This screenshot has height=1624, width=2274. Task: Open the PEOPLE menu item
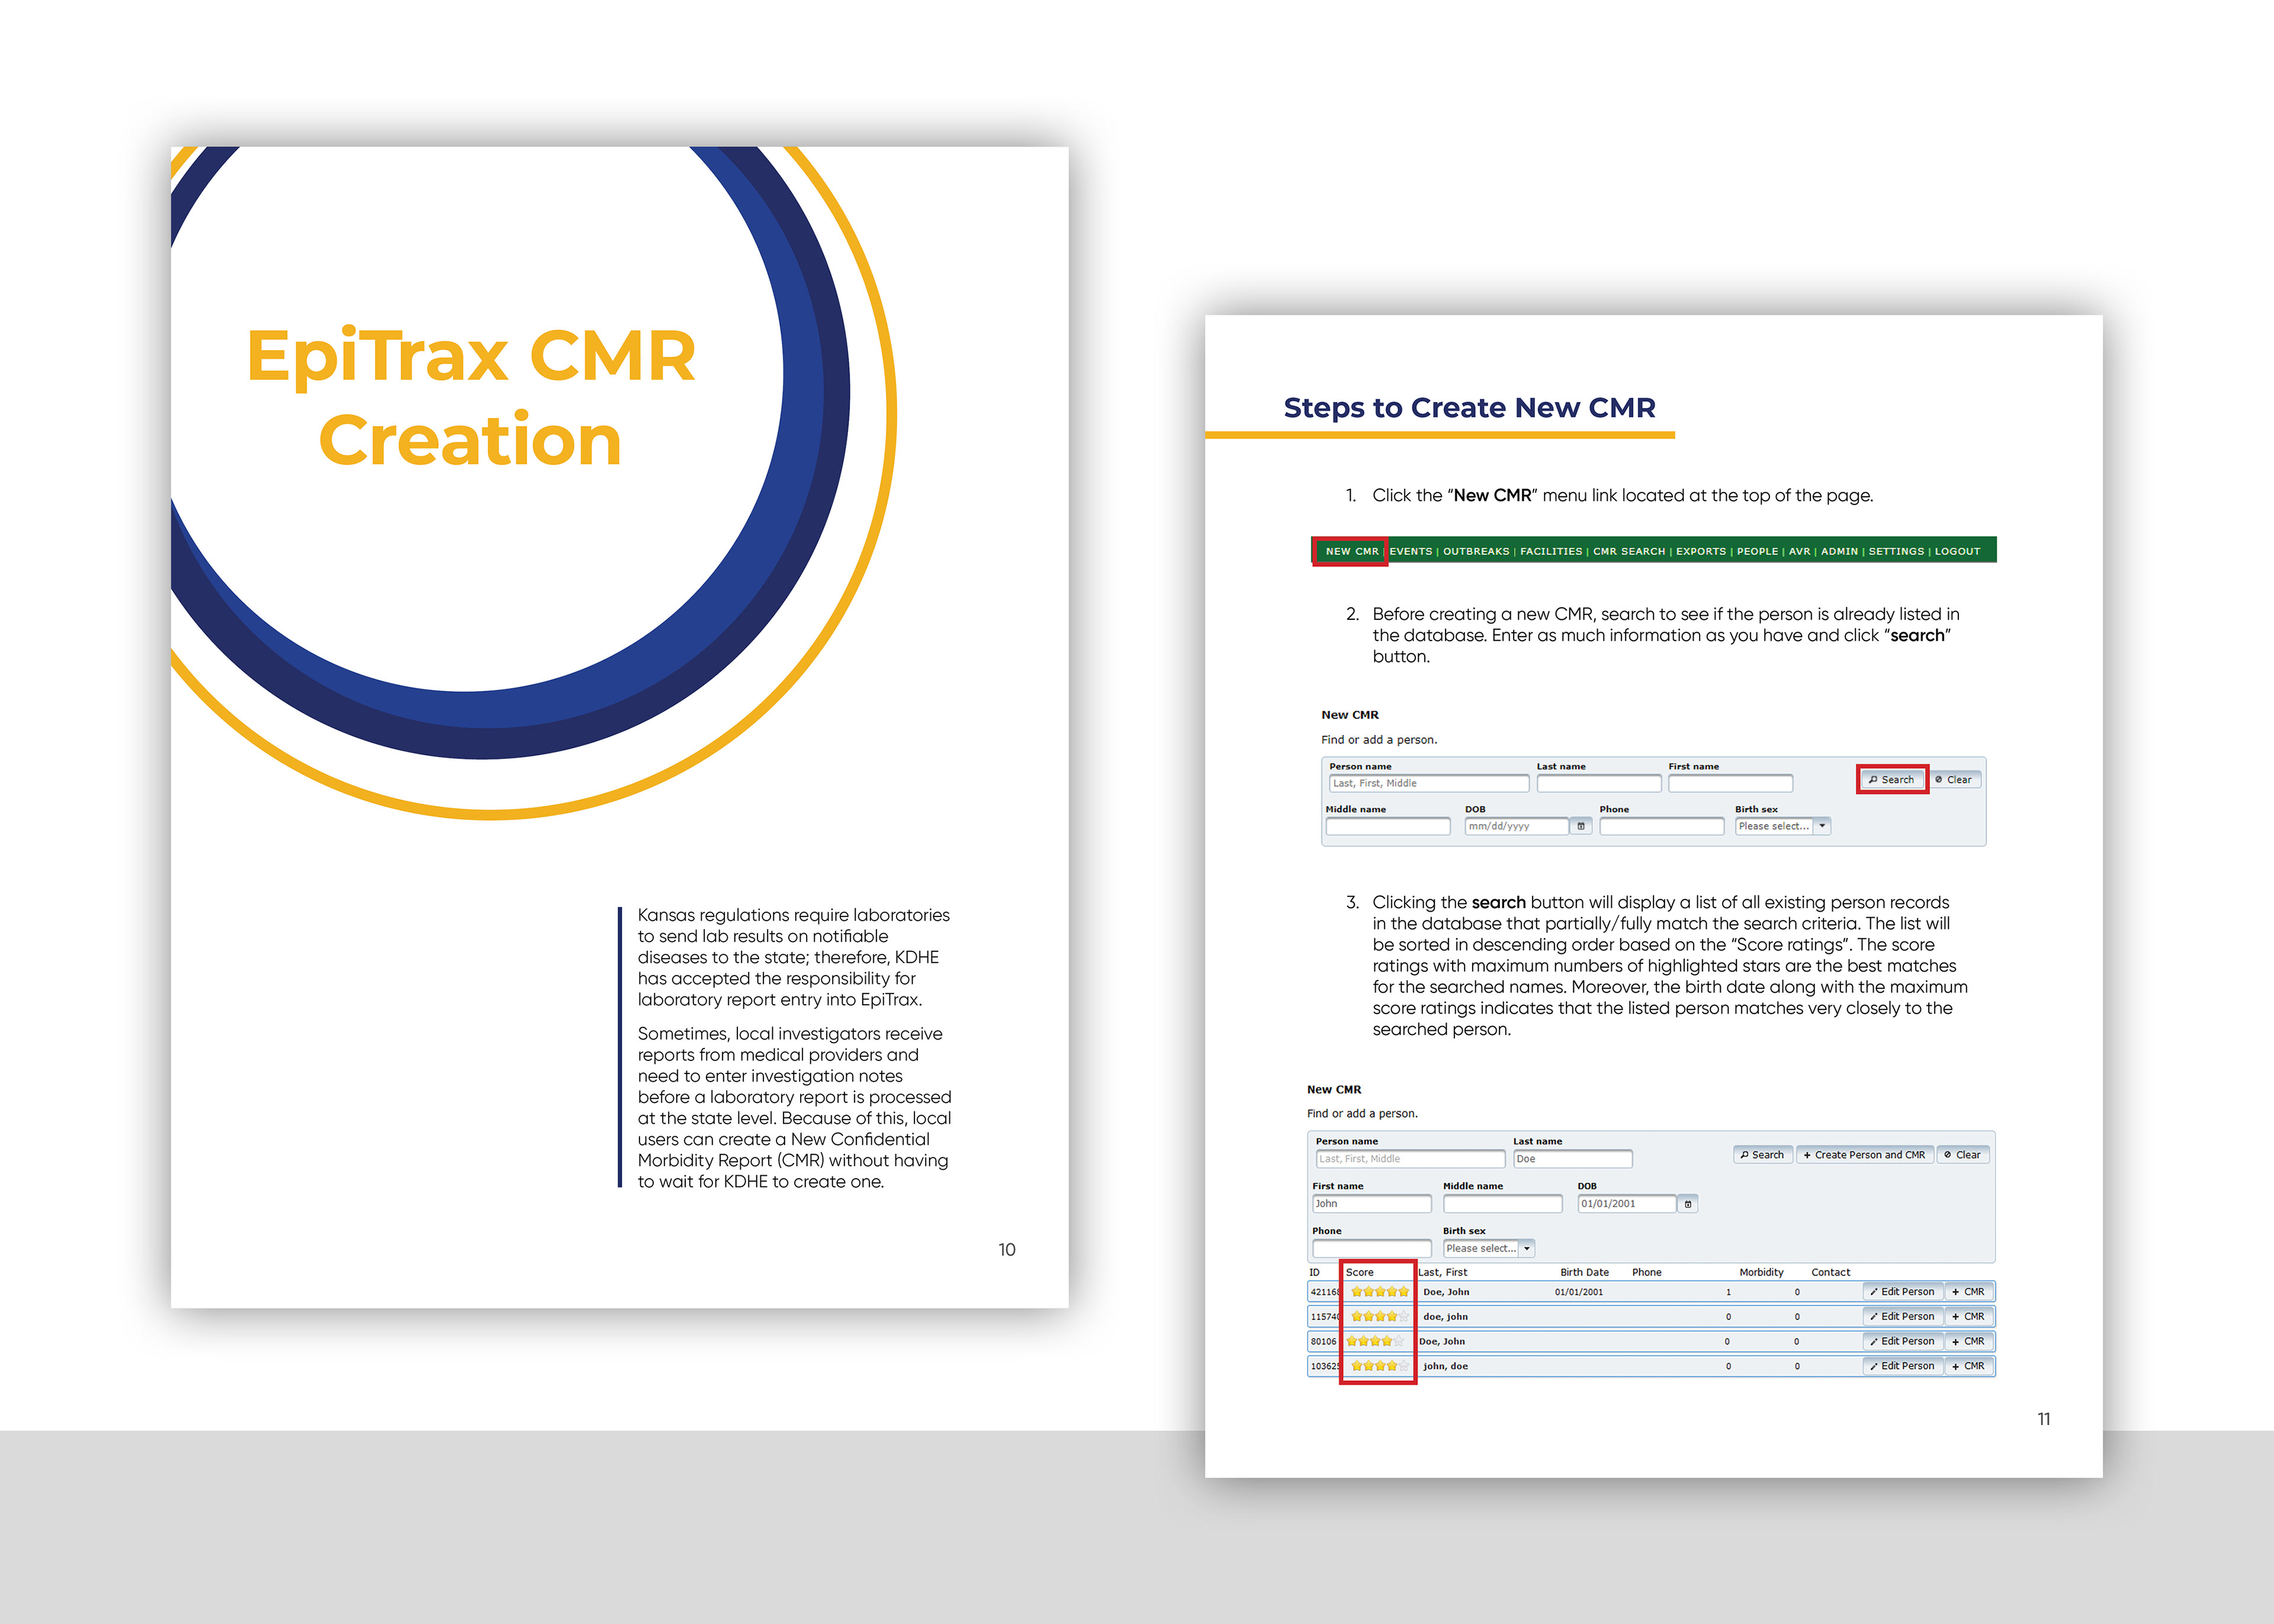1757,551
